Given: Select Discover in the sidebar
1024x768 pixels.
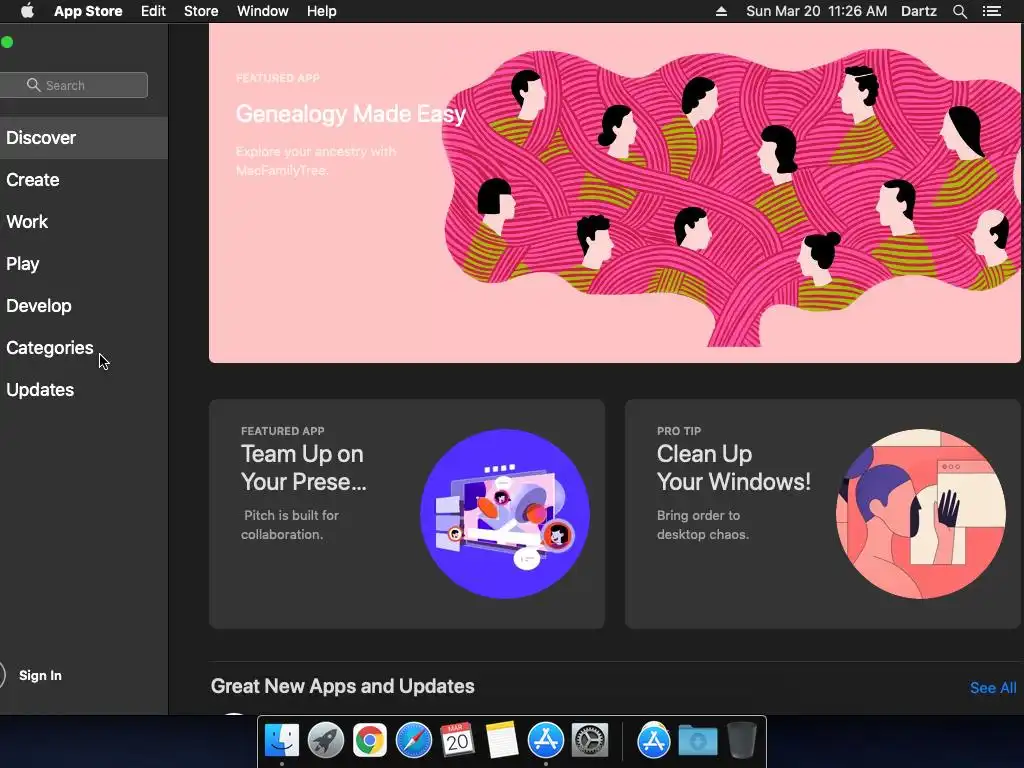Looking at the screenshot, I should (x=84, y=138).
